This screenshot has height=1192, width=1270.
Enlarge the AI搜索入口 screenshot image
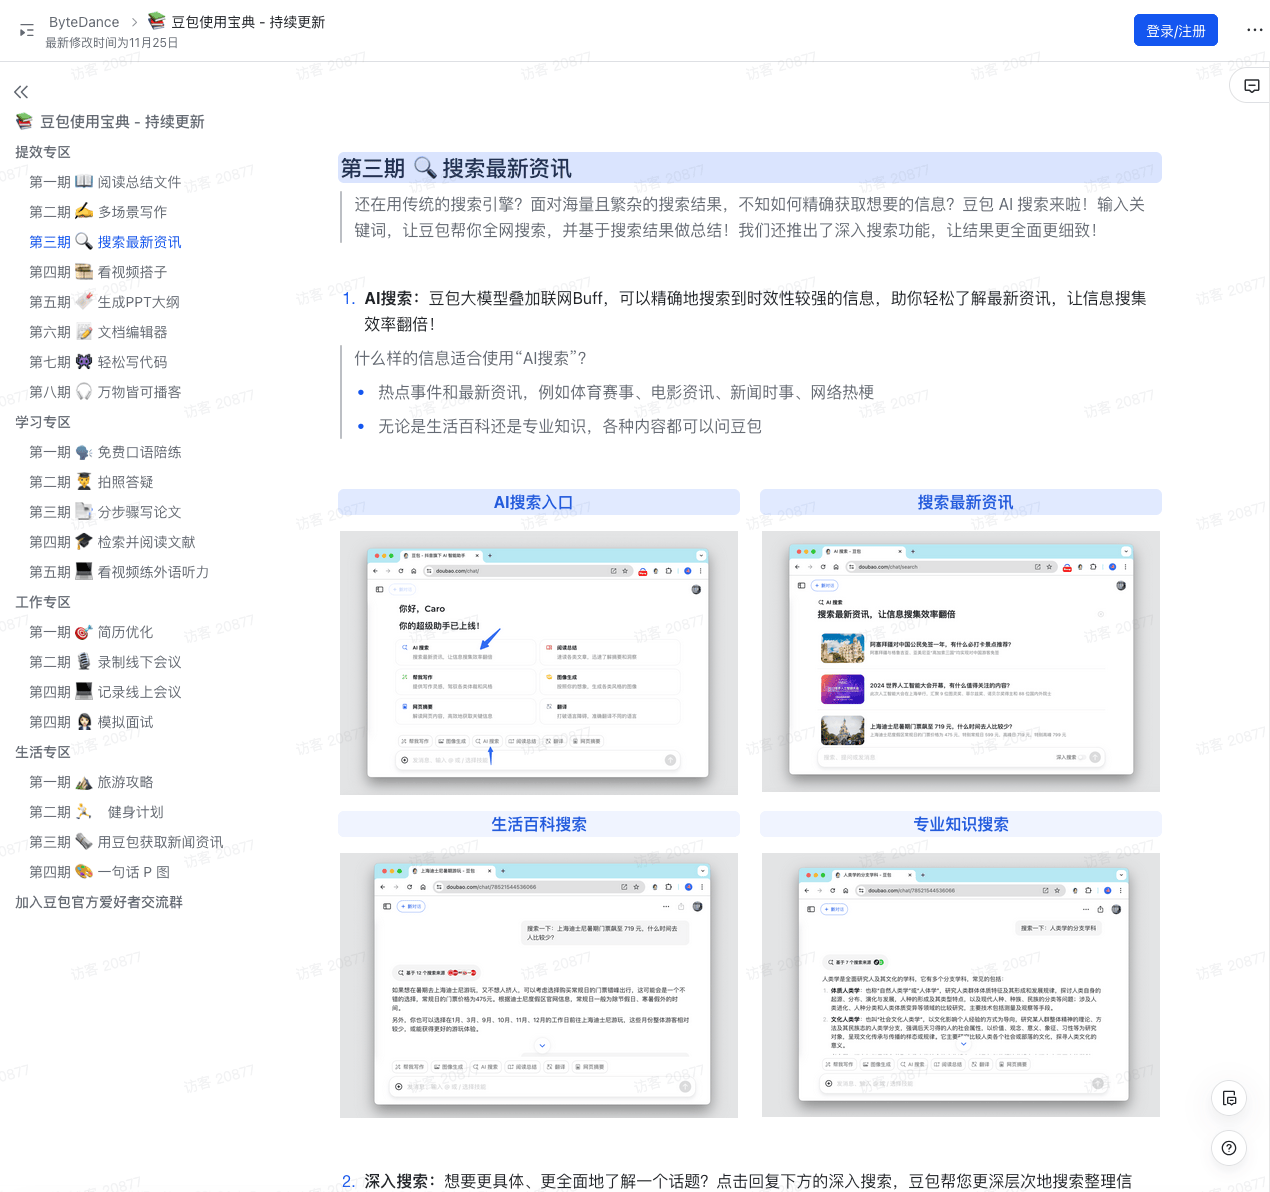[x=539, y=663]
